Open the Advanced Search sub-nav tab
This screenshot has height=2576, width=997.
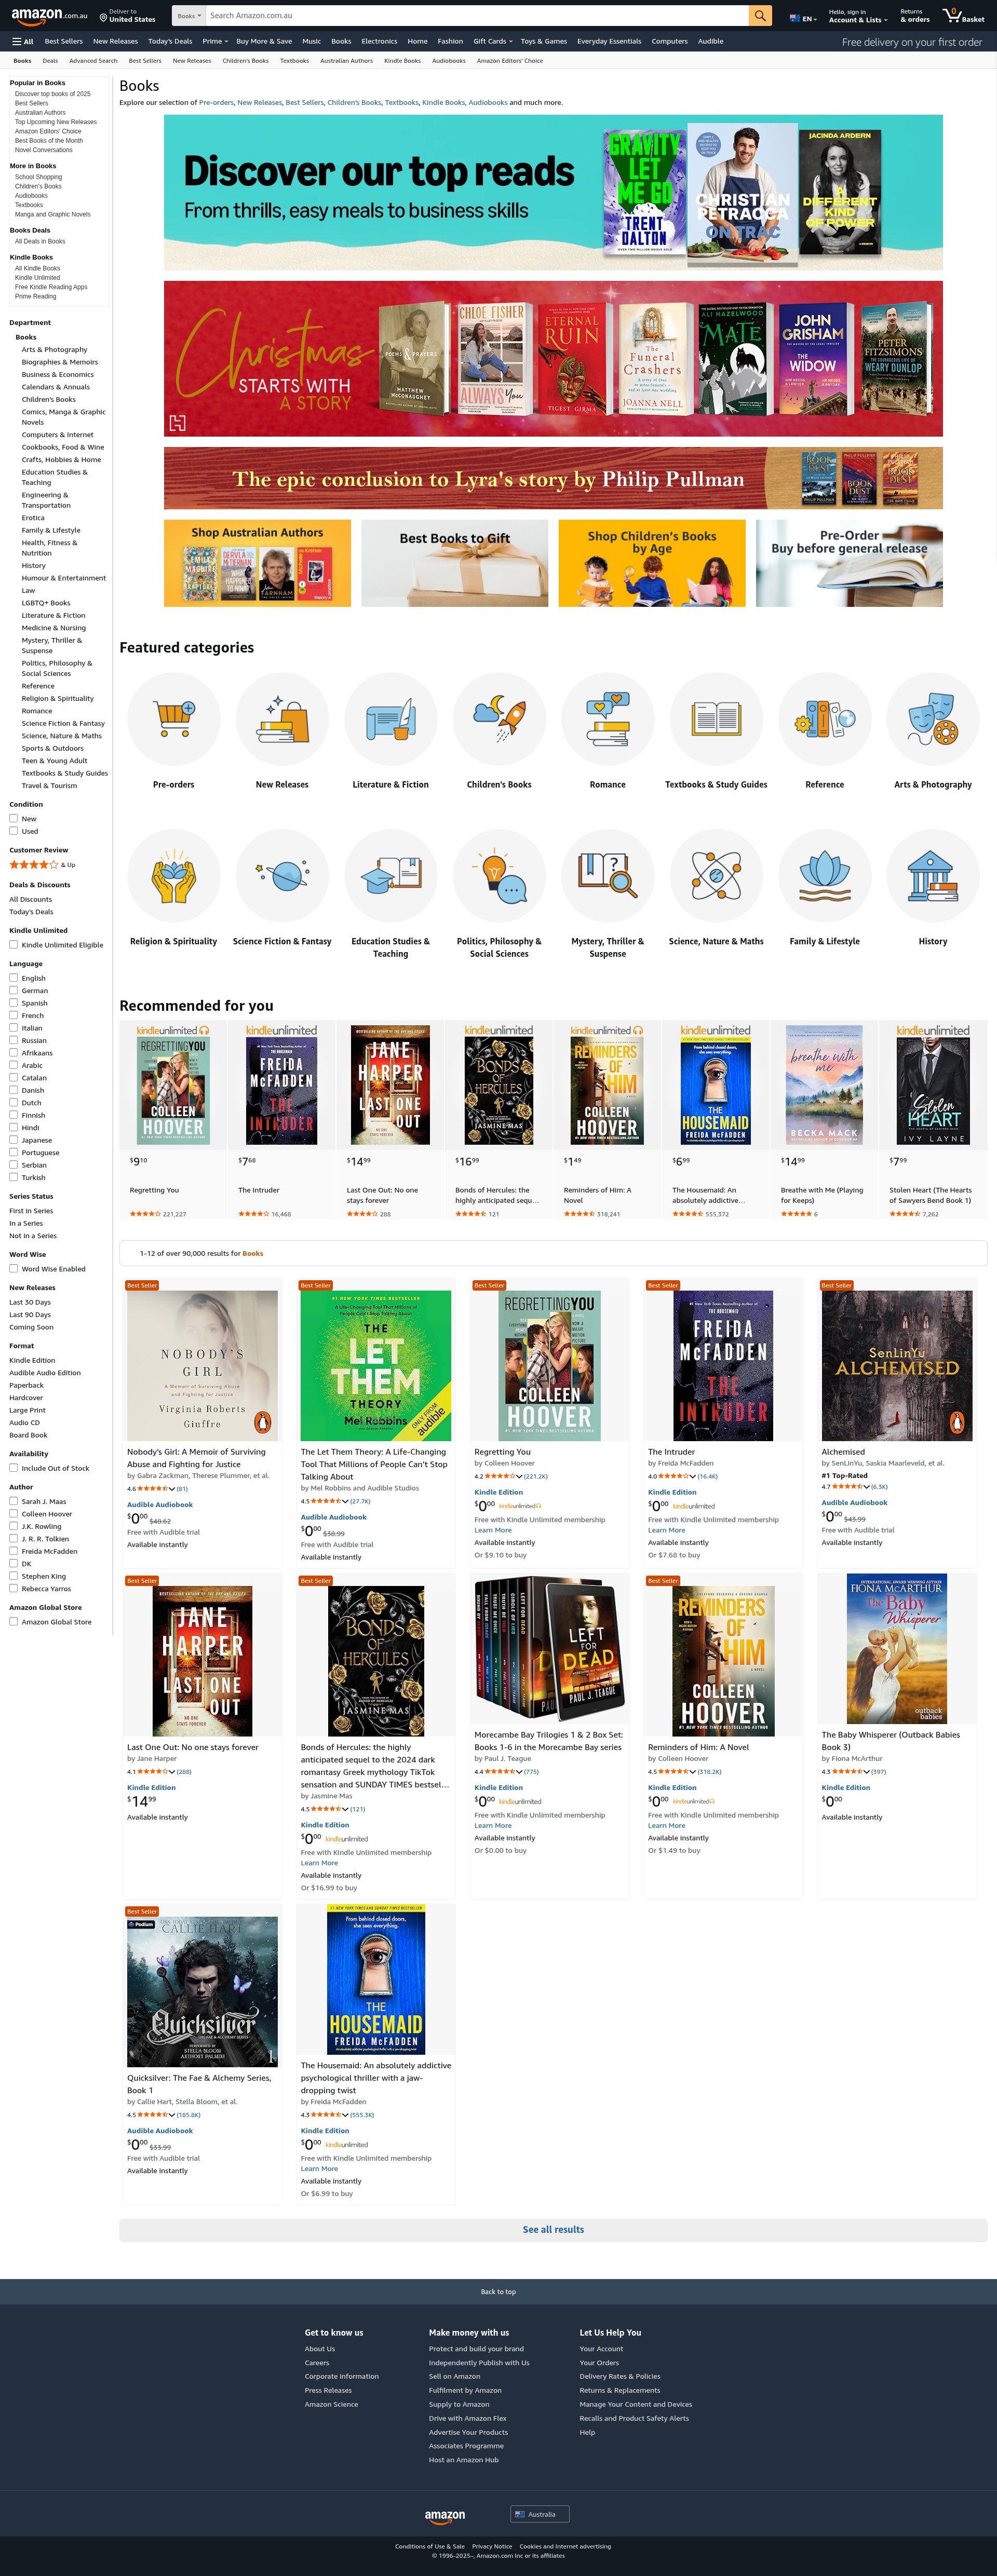coord(93,61)
